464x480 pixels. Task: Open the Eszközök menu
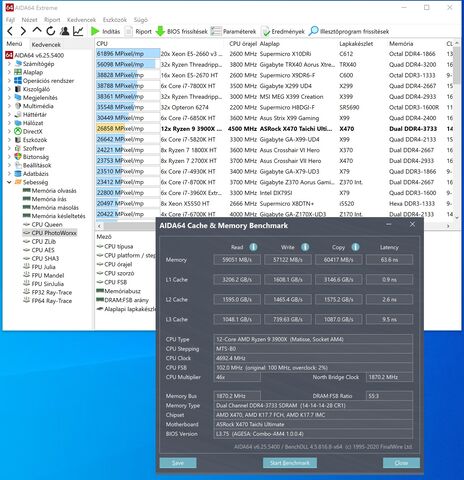click(x=115, y=20)
